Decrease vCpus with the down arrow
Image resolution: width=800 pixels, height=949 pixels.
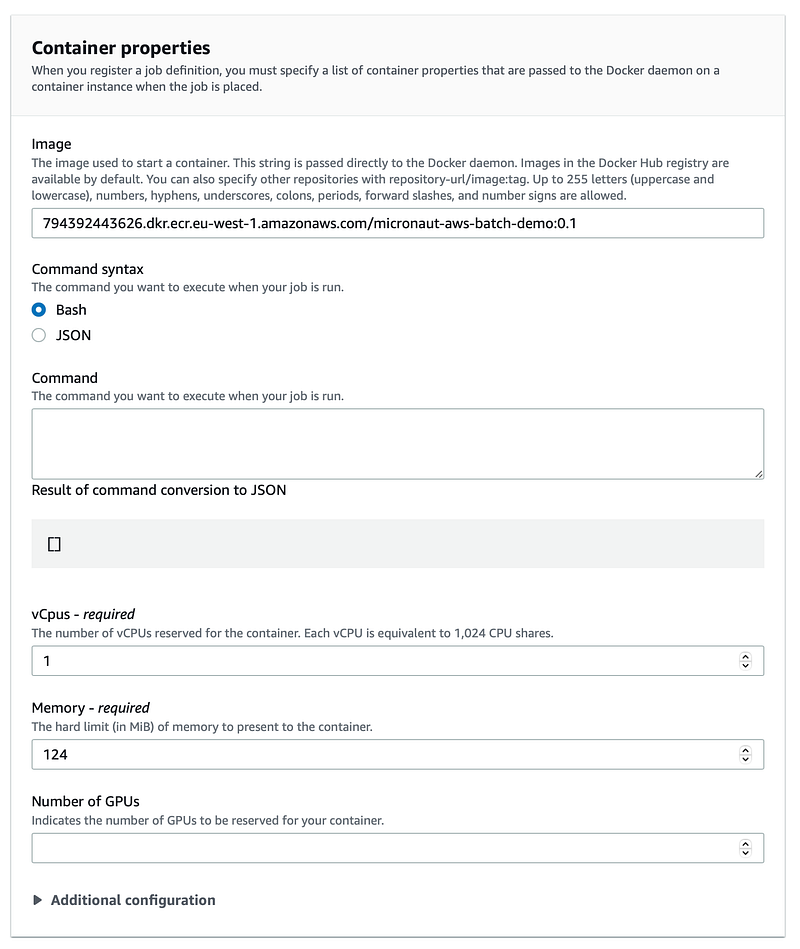click(746, 666)
